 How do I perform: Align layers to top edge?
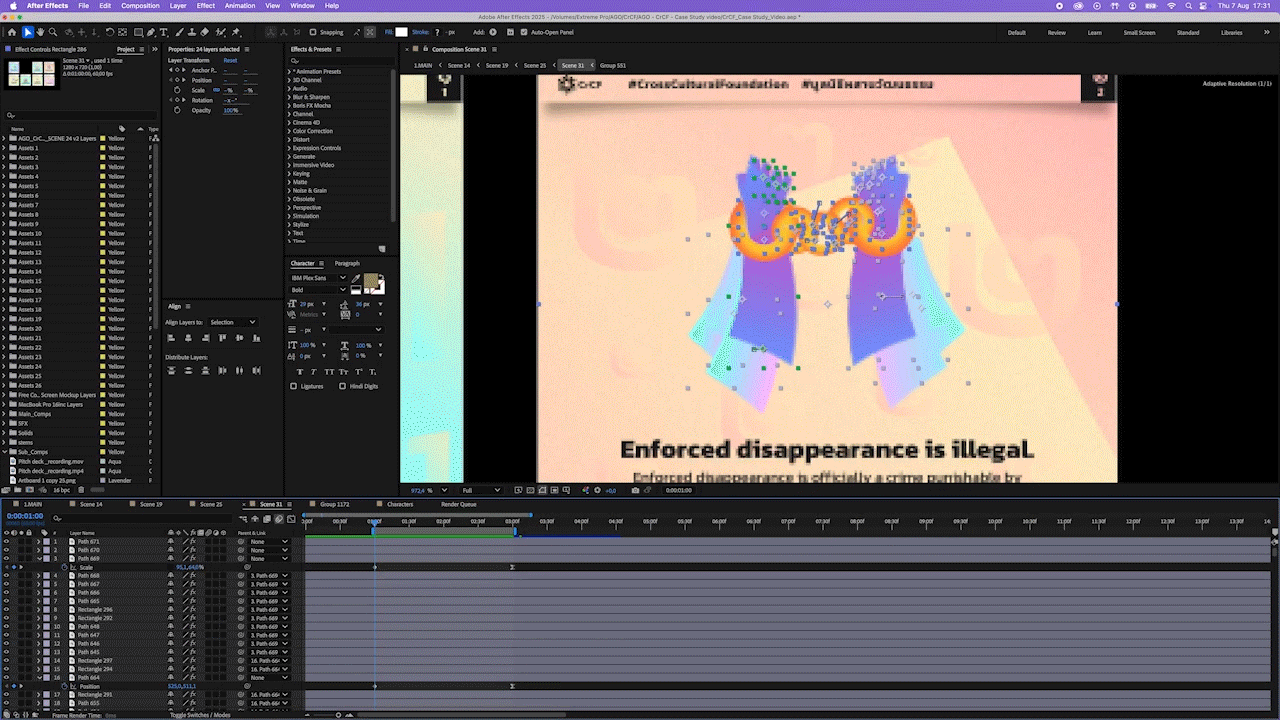coord(222,338)
